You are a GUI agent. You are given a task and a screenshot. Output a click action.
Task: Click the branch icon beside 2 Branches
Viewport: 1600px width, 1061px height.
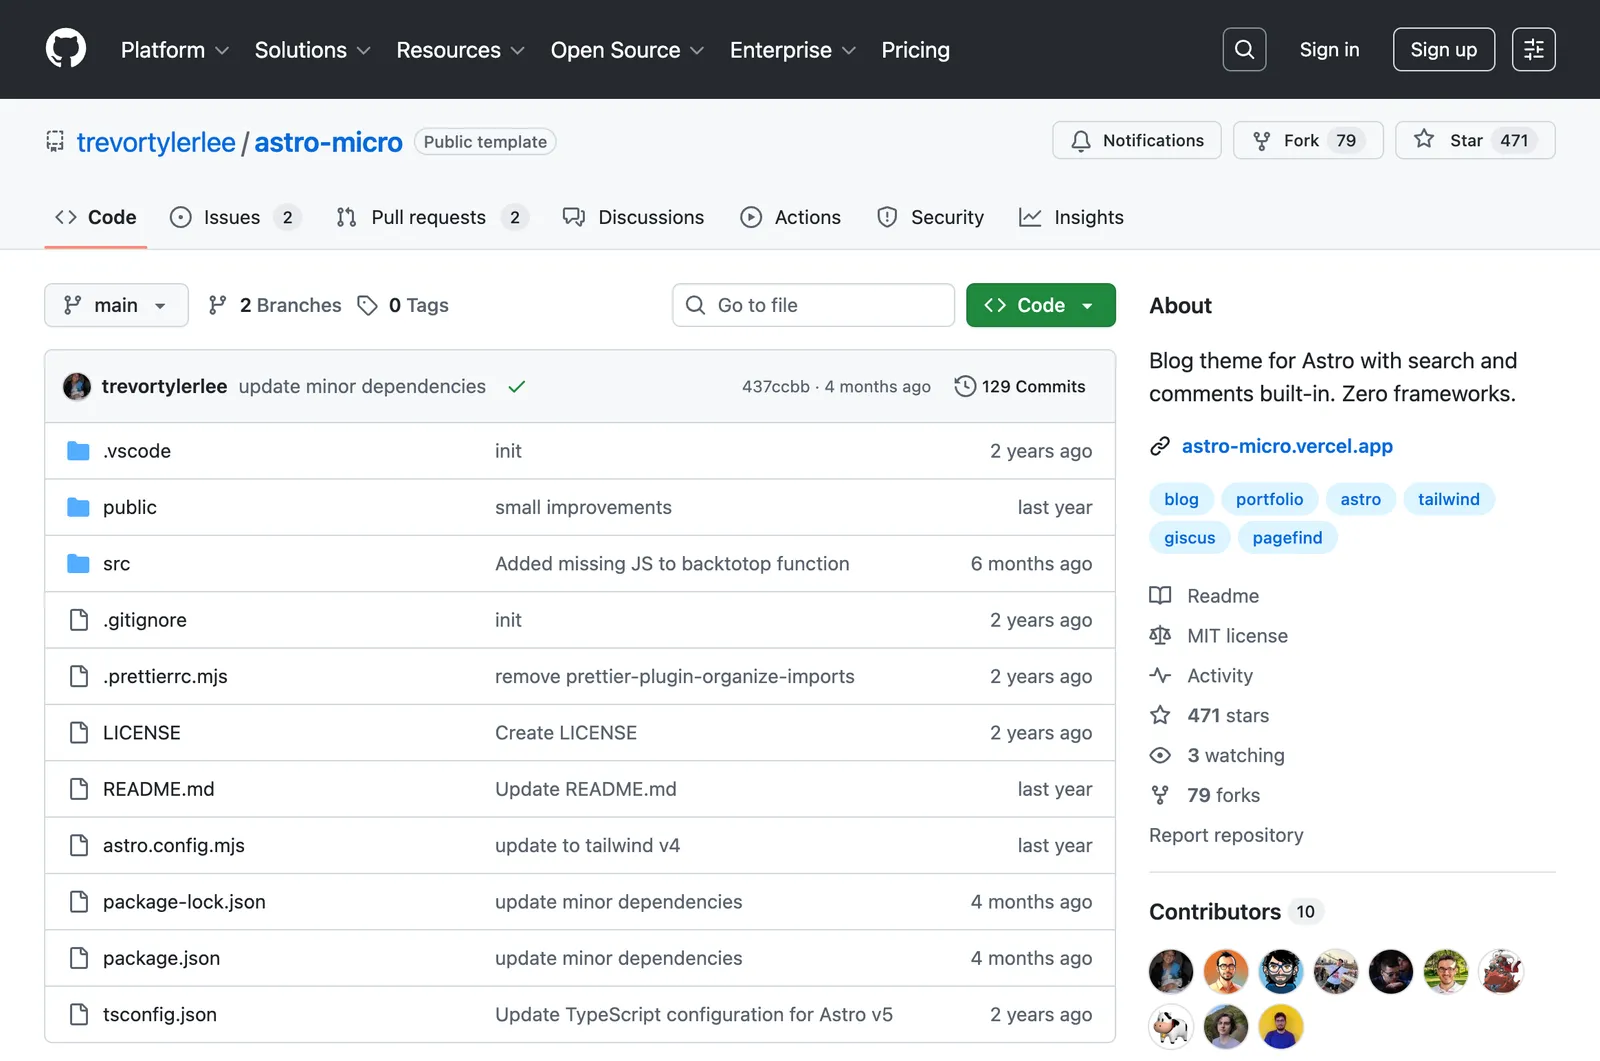pyautogui.click(x=217, y=305)
